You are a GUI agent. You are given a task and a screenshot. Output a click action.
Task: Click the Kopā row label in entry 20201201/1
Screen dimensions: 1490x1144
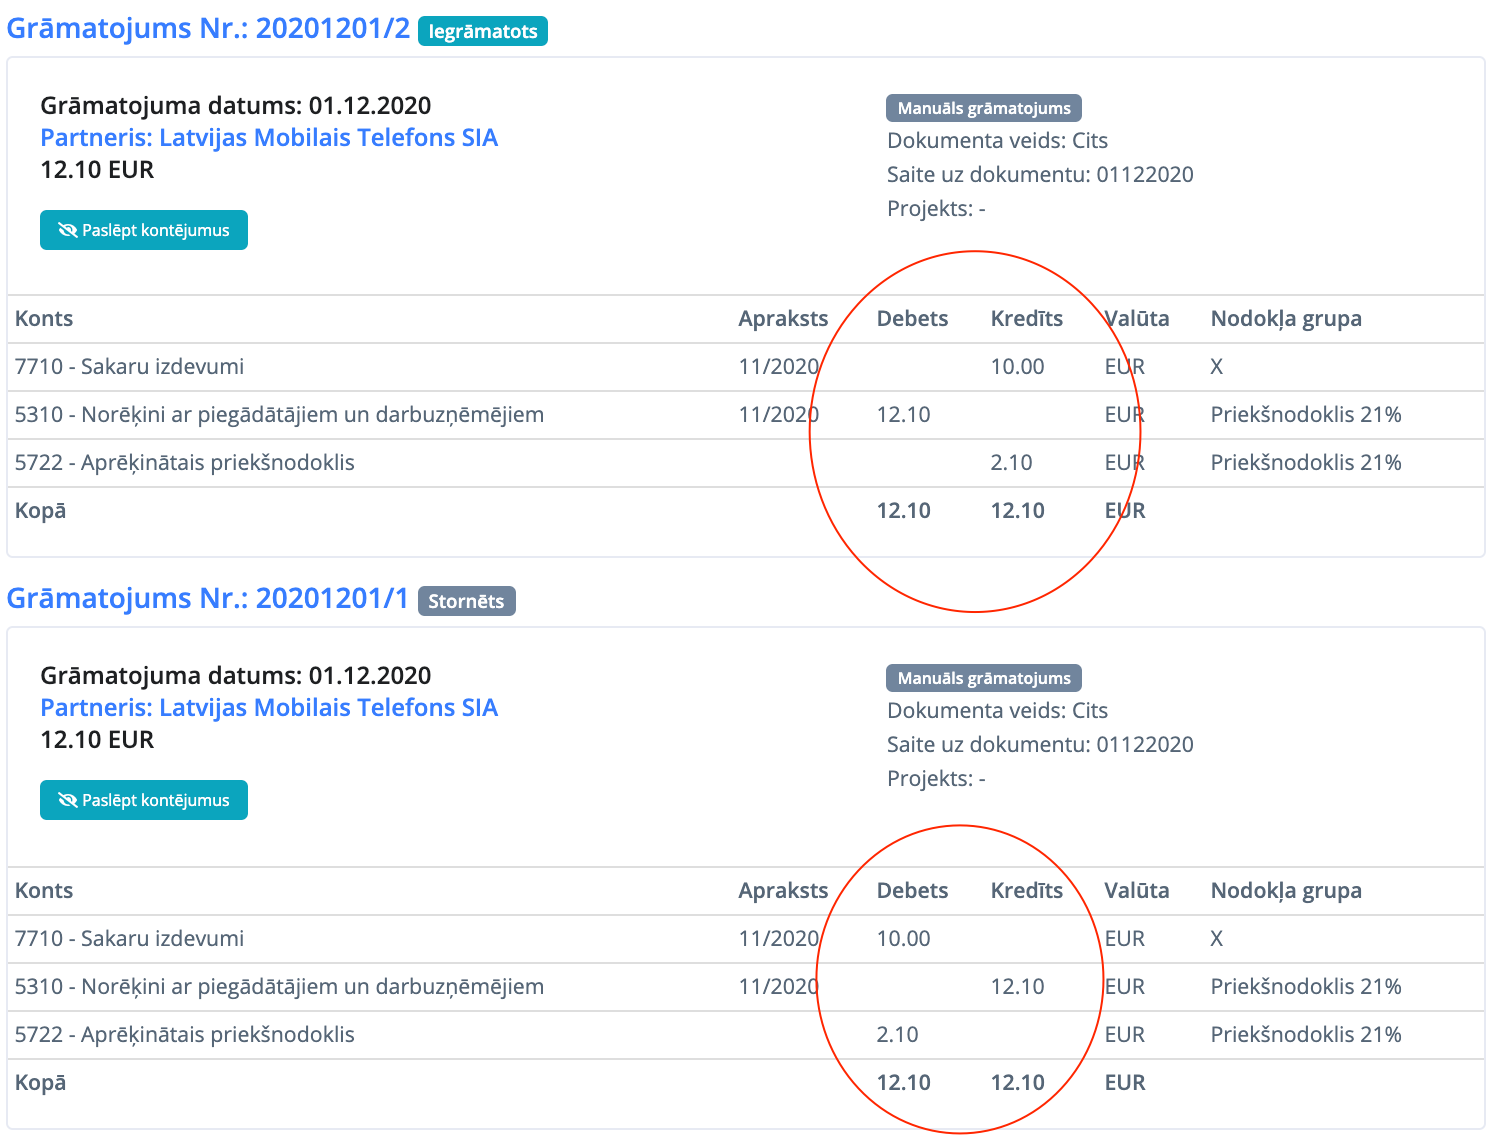tap(40, 1083)
